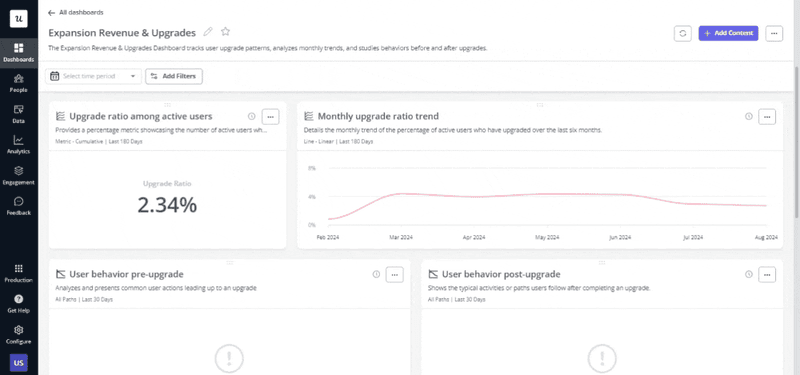Viewport: 800px width, 375px height.
Task: Grab the drag handle above the Upgrade ratio card
Action: (167, 105)
